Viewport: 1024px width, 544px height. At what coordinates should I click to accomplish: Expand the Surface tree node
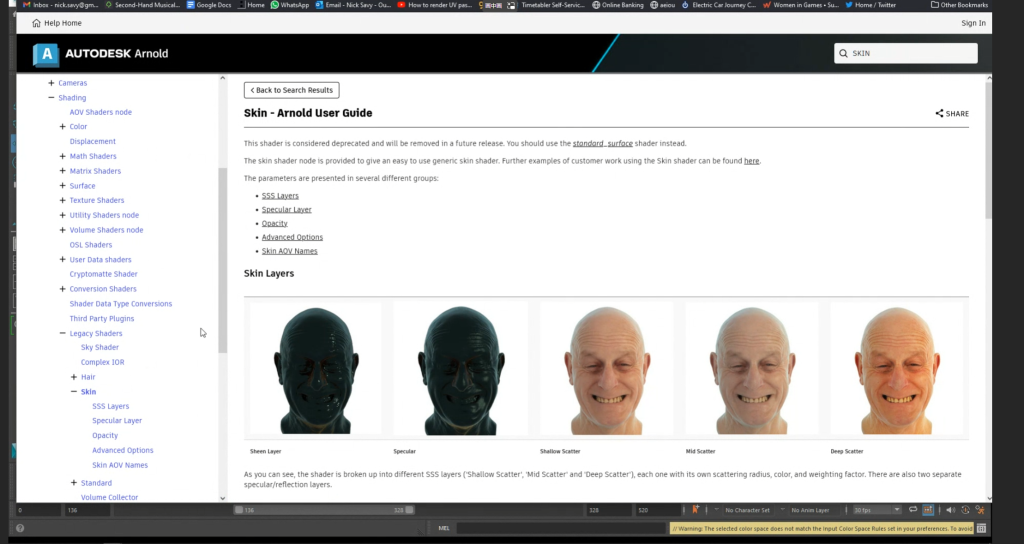(62, 185)
